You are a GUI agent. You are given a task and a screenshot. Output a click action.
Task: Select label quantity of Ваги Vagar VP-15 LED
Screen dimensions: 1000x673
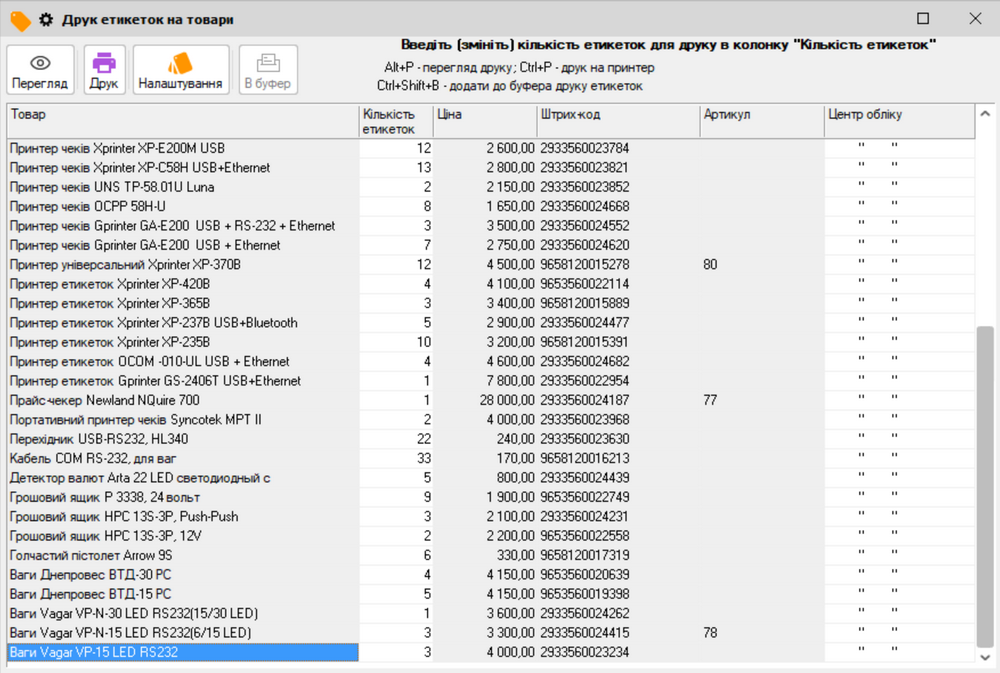click(396, 652)
